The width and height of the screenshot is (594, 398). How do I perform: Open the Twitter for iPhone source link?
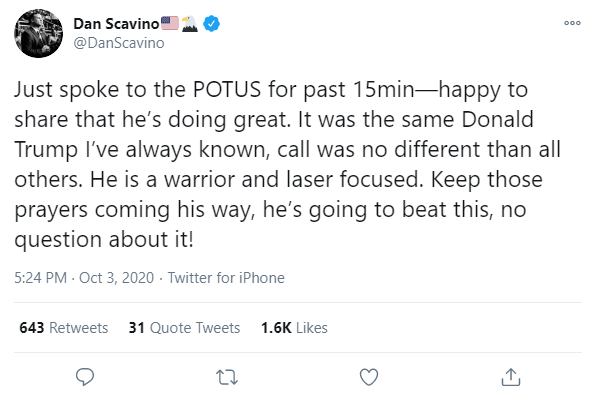(x=226, y=278)
